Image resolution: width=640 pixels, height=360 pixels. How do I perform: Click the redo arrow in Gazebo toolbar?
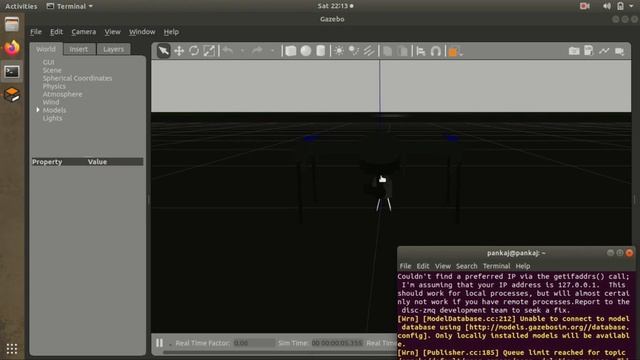[x=258, y=51]
